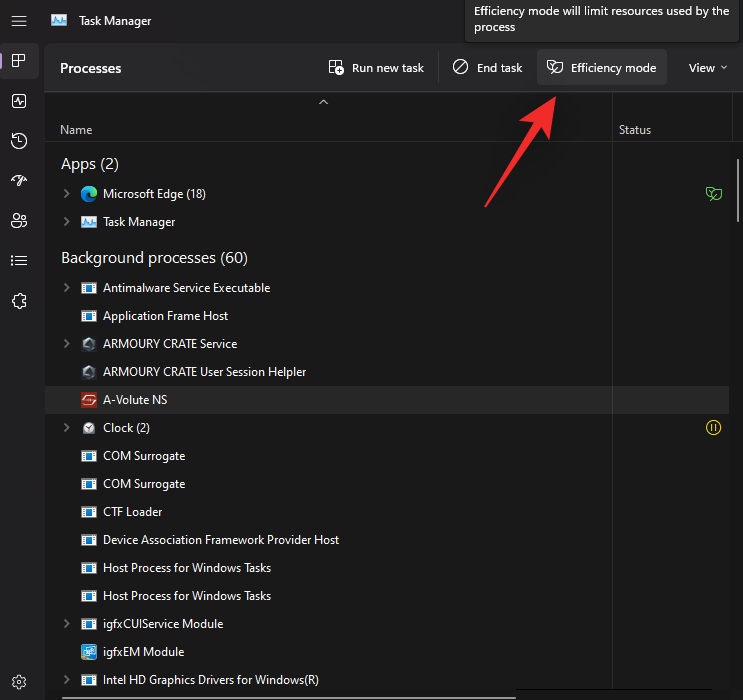Screen dimensions: 743x700
Task: Open the hamburger navigation menu
Action: tap(19, 20)
